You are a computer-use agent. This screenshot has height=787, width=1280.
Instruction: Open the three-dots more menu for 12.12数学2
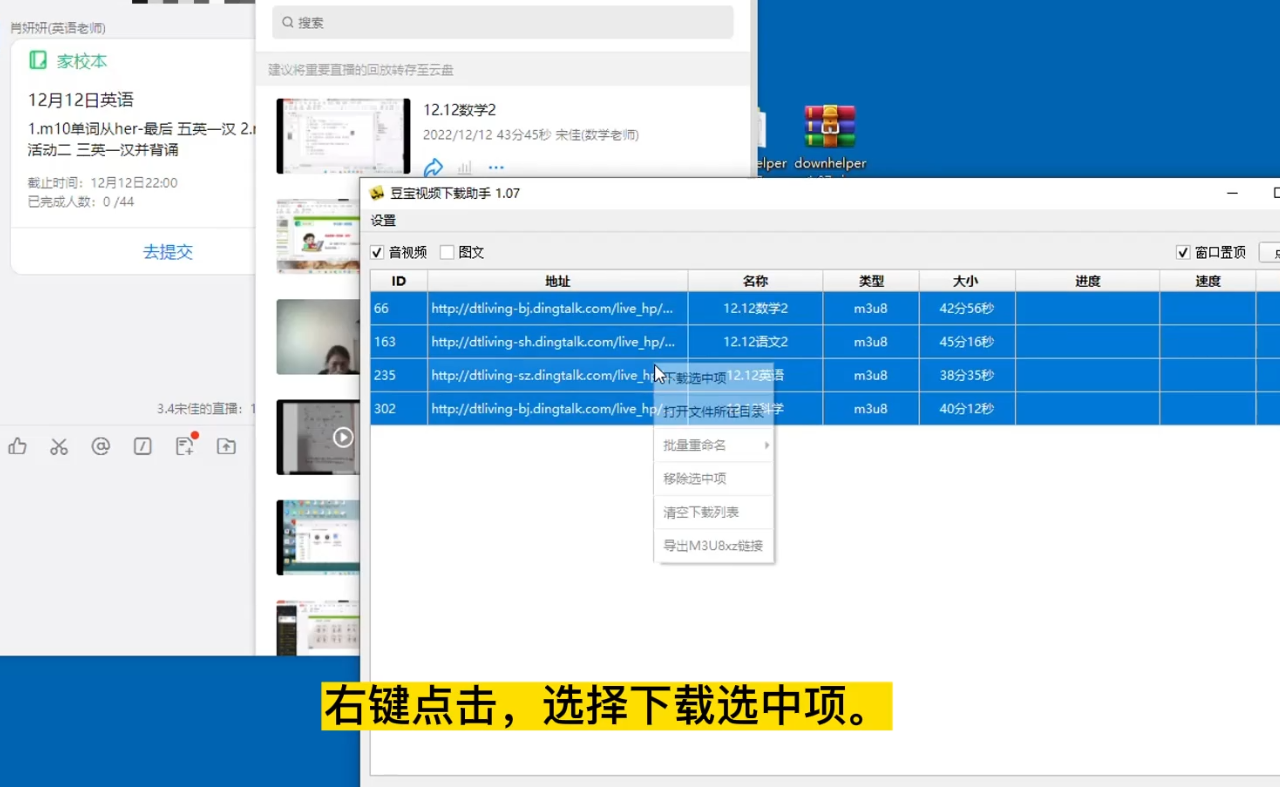point(496,168)
